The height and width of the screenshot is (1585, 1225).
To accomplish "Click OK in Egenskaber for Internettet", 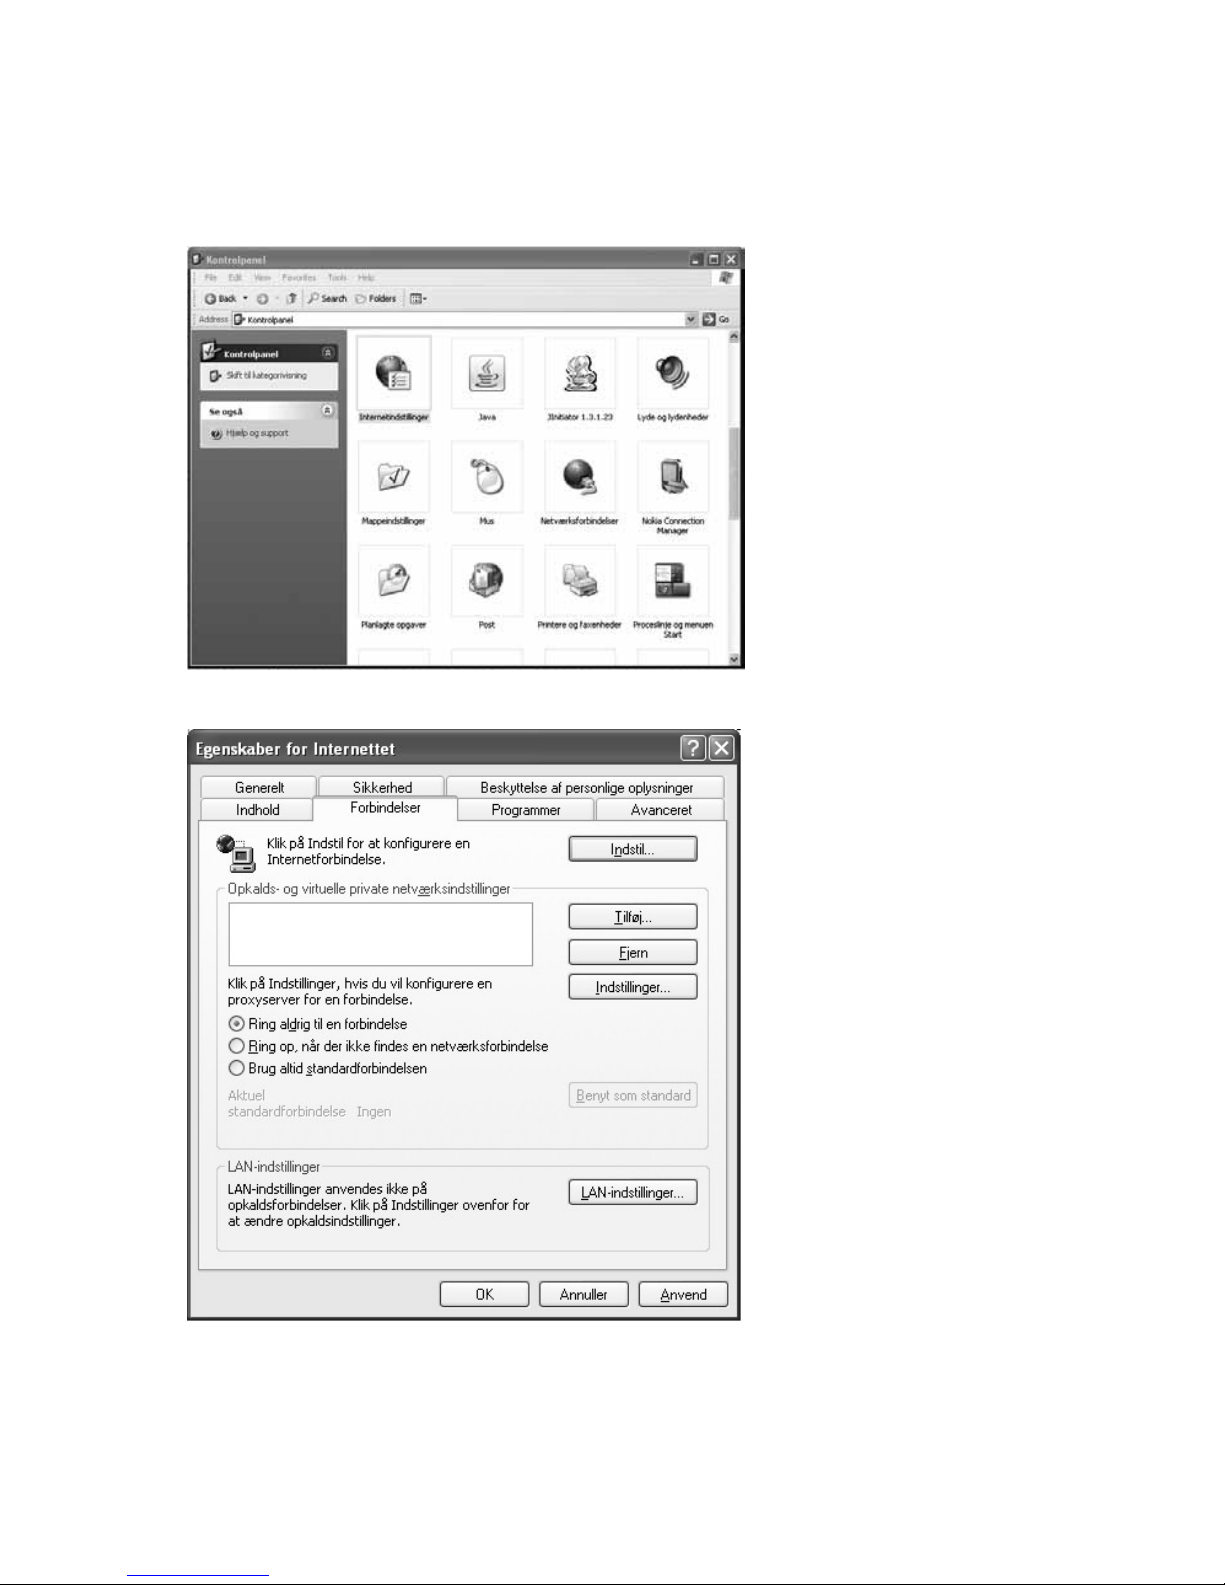I will point(484,1294).
